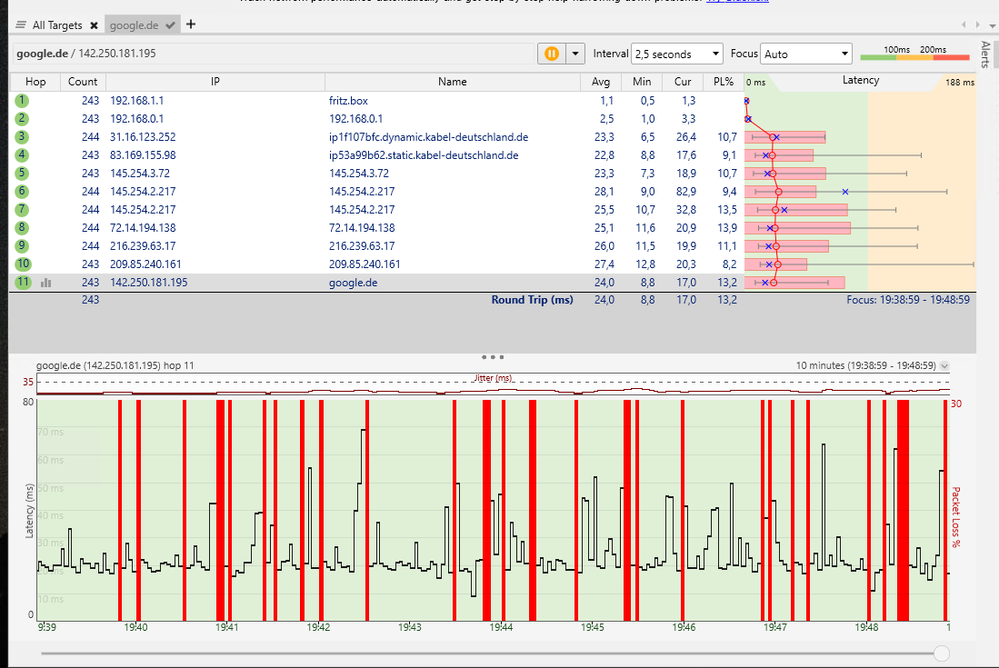The width and height of the screenshot is (999, 668).
Task: Select hop 5 green circle icon
Action: point(22,173)
